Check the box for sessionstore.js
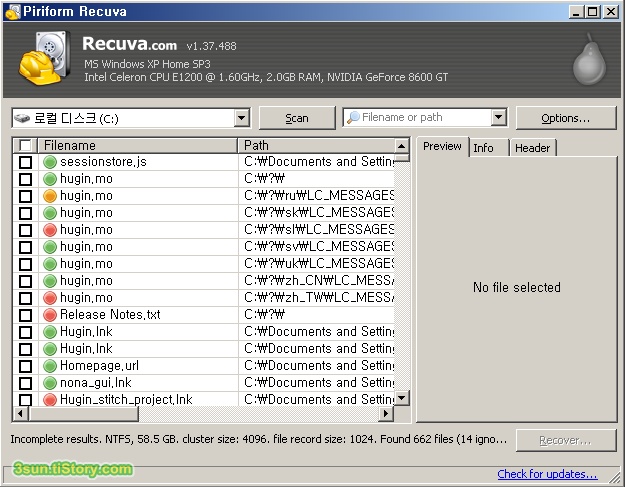 [26, 162]
